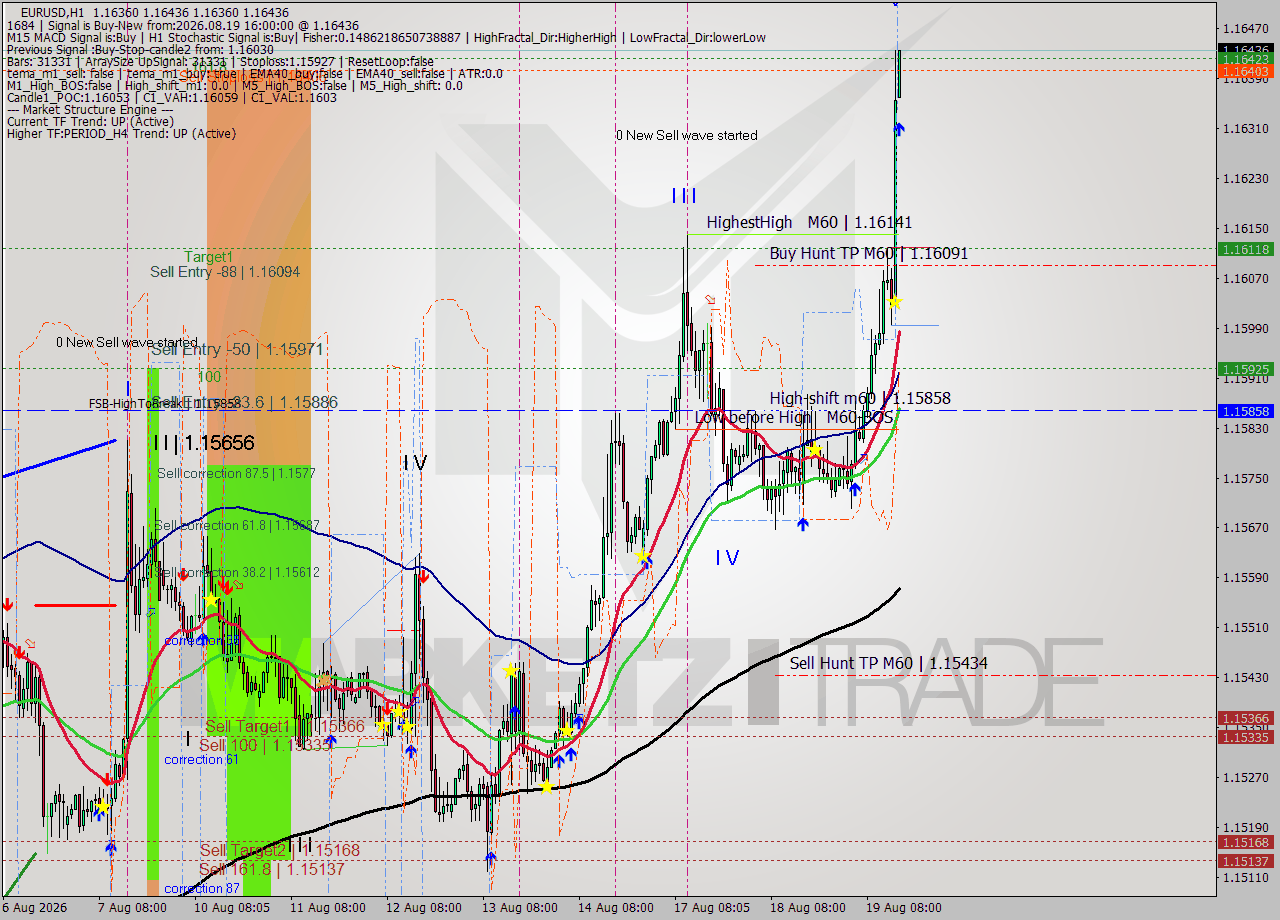Select the red 1.15335 price tag
The height and width of the screenshot is (920, 1280).
pyautogui.click(x=1244, y=737)
